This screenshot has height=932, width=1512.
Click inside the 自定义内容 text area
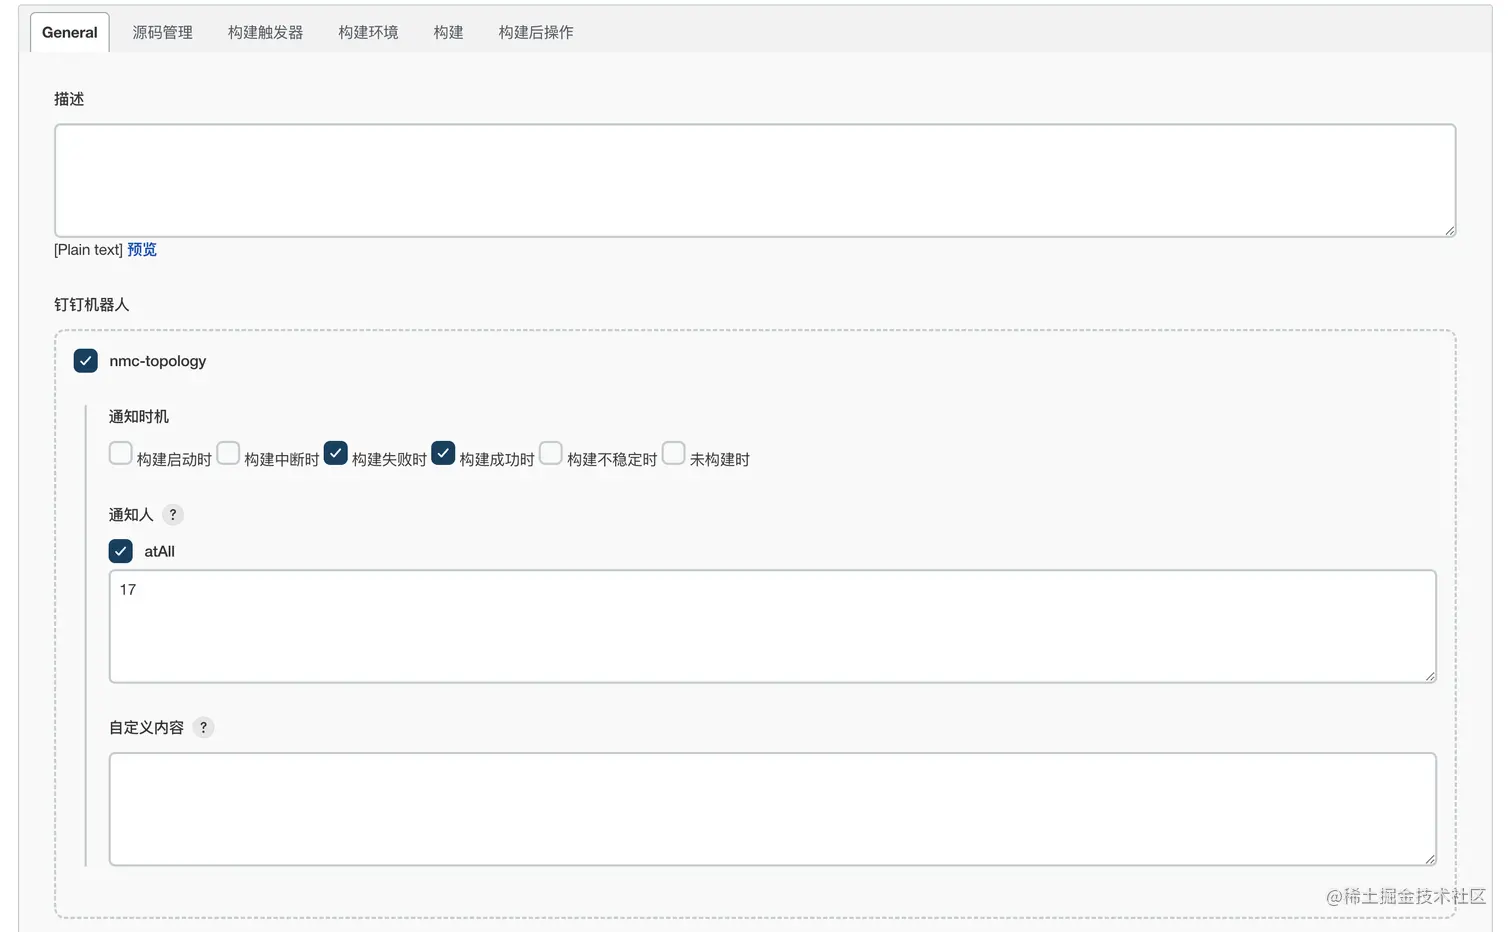(773, 809)
